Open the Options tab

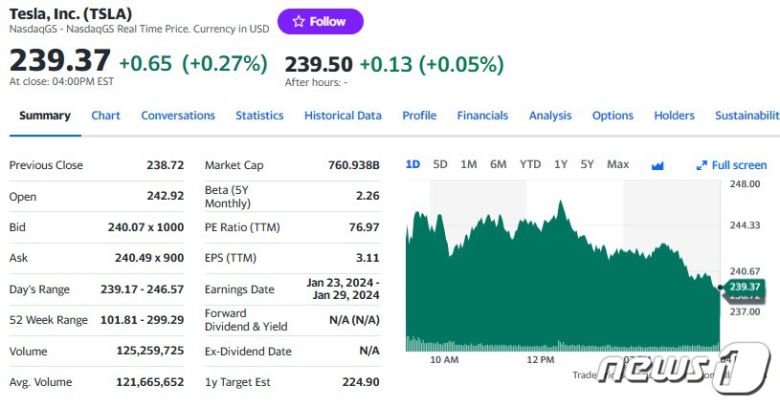click(x=612, y=115)
